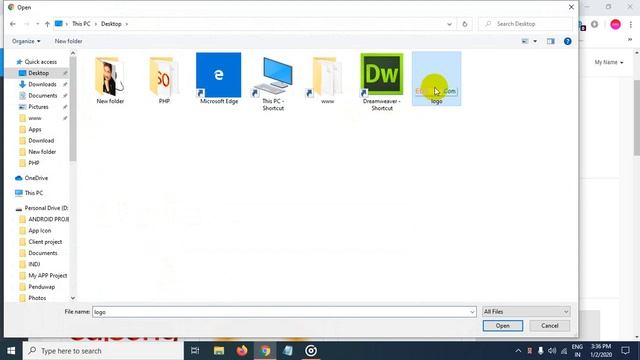Click the Open button
Screen dimensions: 640x360
(x=502, y=326)
